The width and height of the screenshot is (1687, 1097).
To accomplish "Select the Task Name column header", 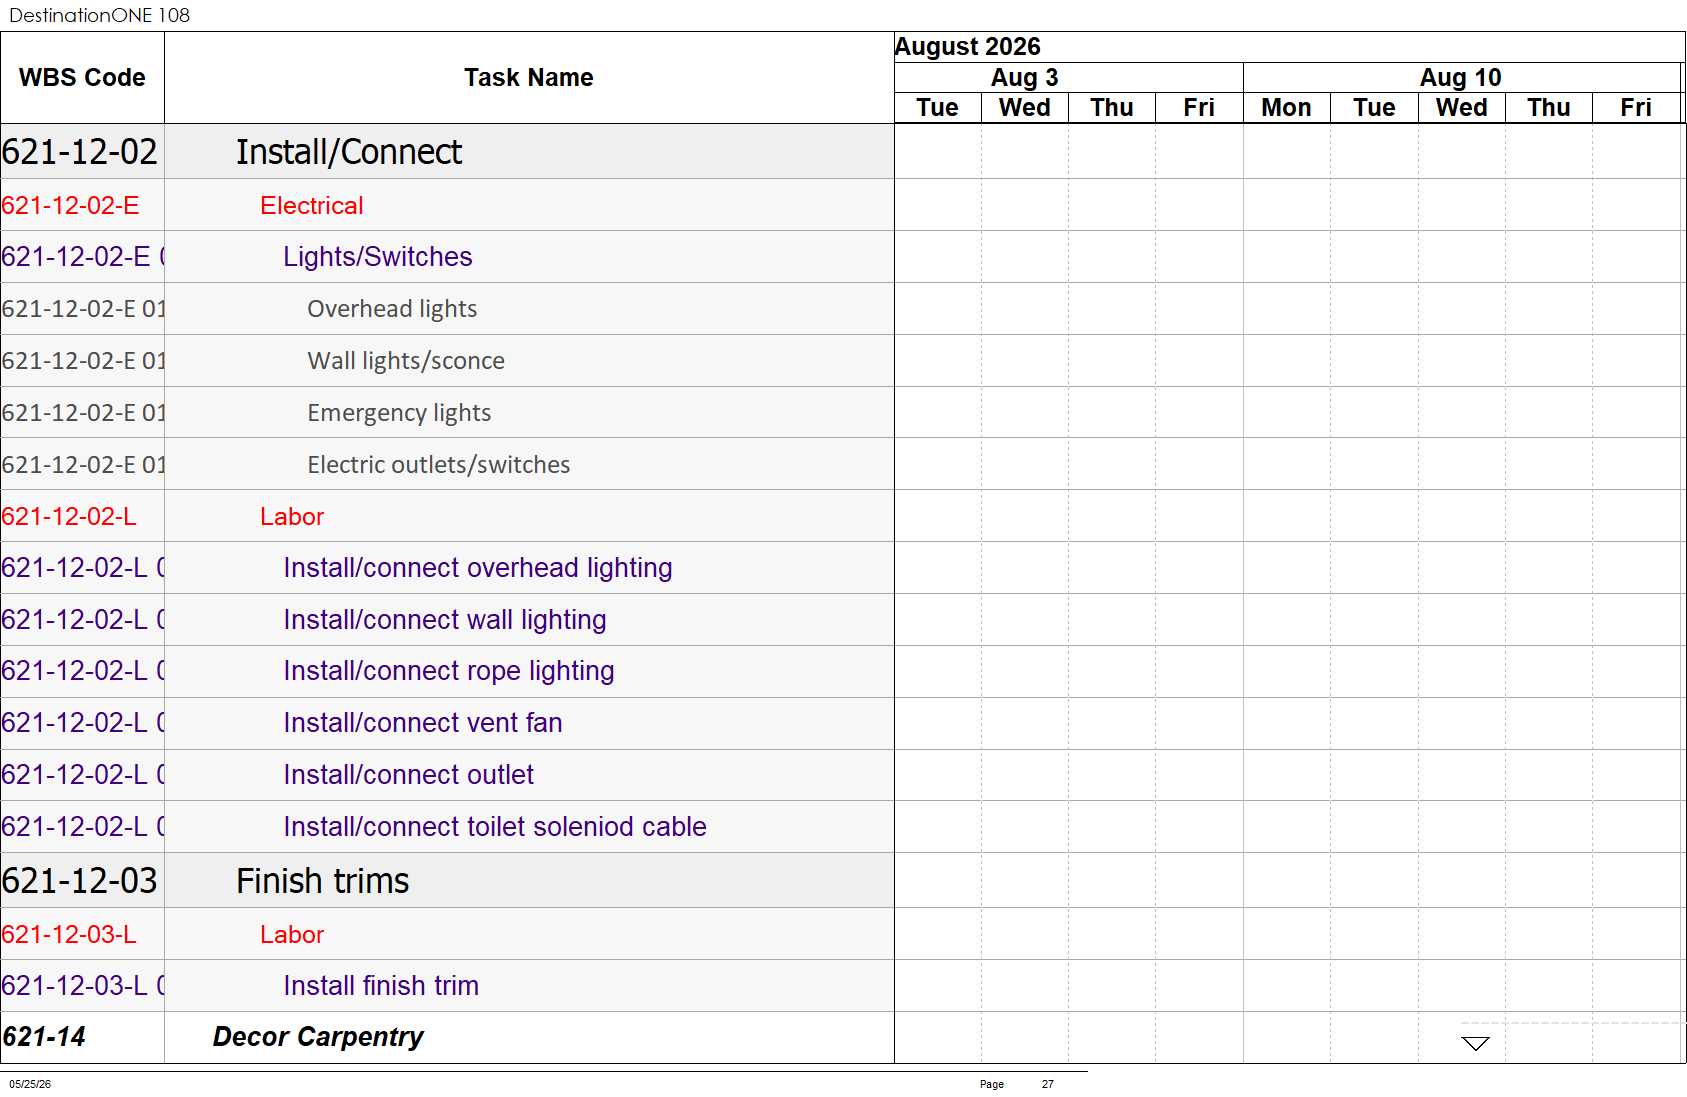I will (528, 78).
